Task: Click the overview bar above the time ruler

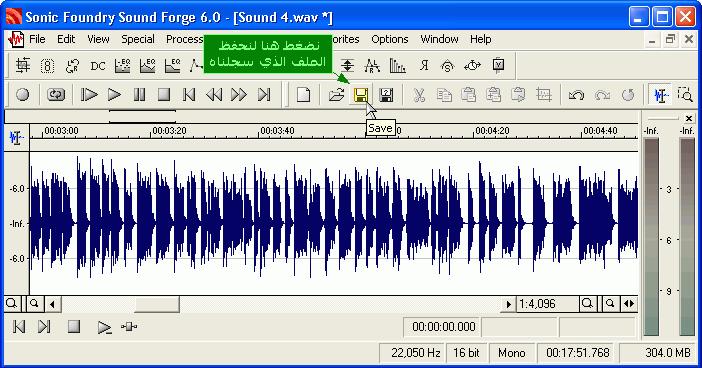Action: (x=321, y=117)
